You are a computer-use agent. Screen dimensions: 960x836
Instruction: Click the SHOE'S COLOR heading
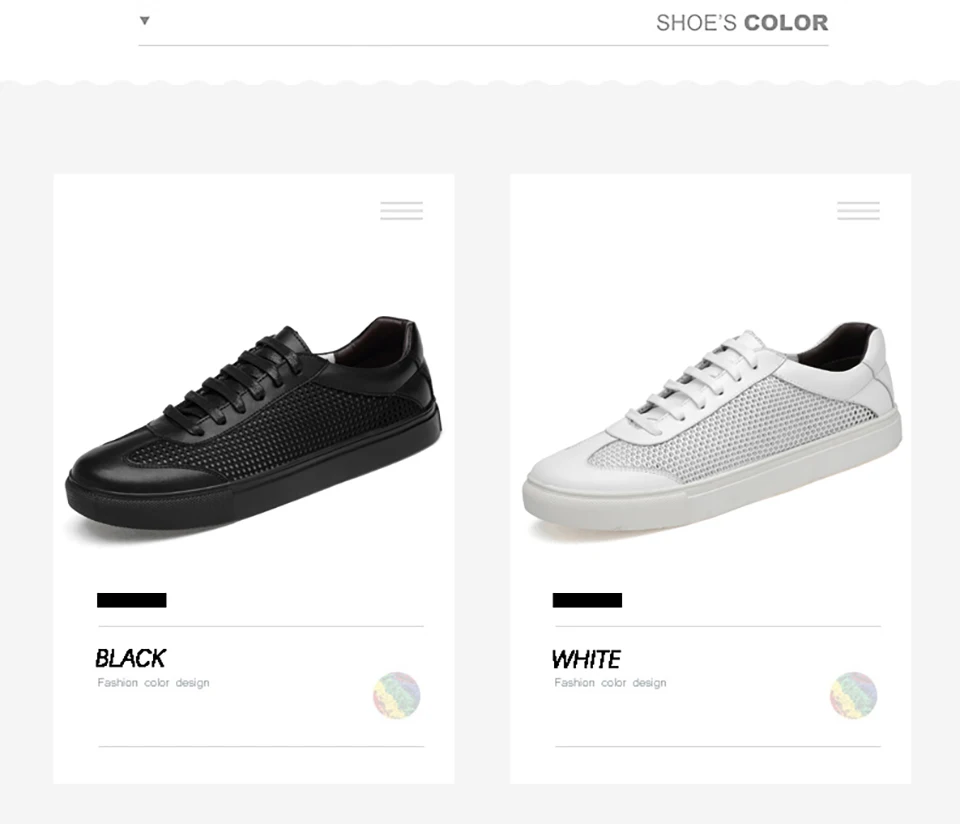point(742,23)
